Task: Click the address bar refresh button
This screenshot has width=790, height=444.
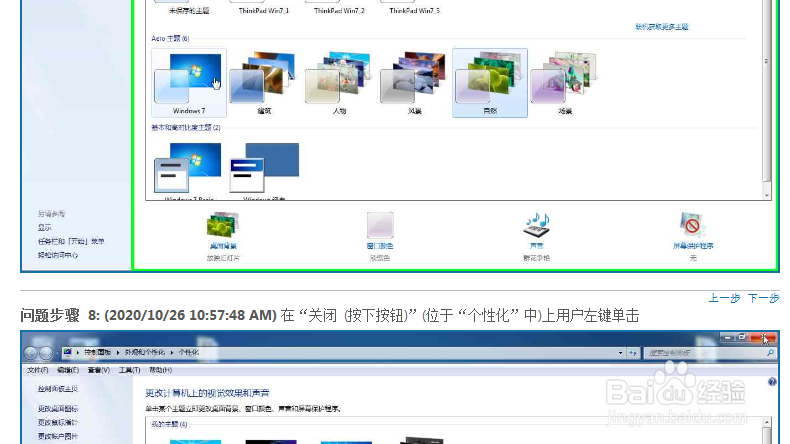Action: [633, 353]
